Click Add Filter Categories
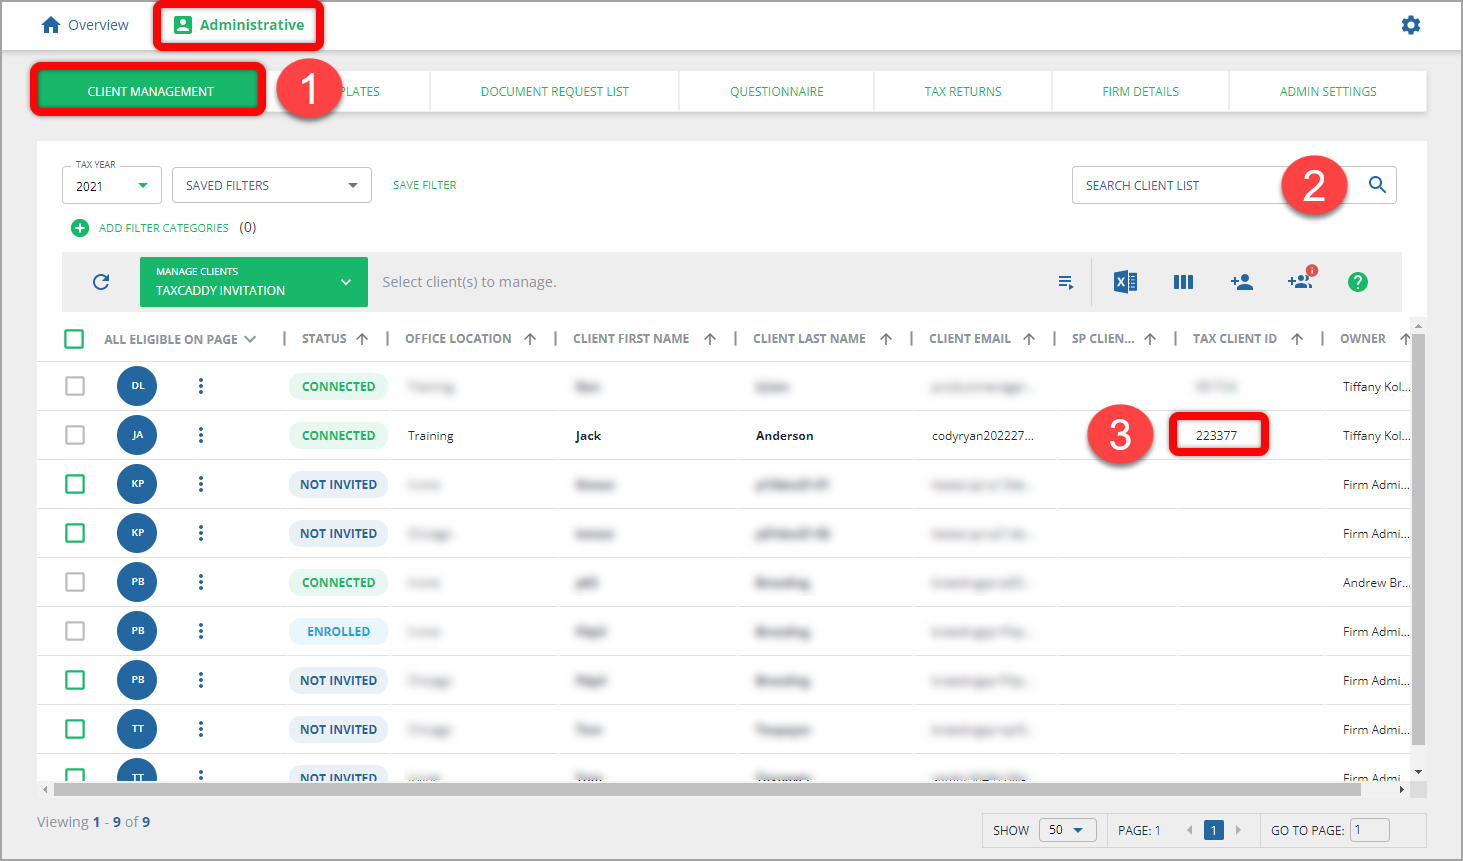 pos(152,228)
